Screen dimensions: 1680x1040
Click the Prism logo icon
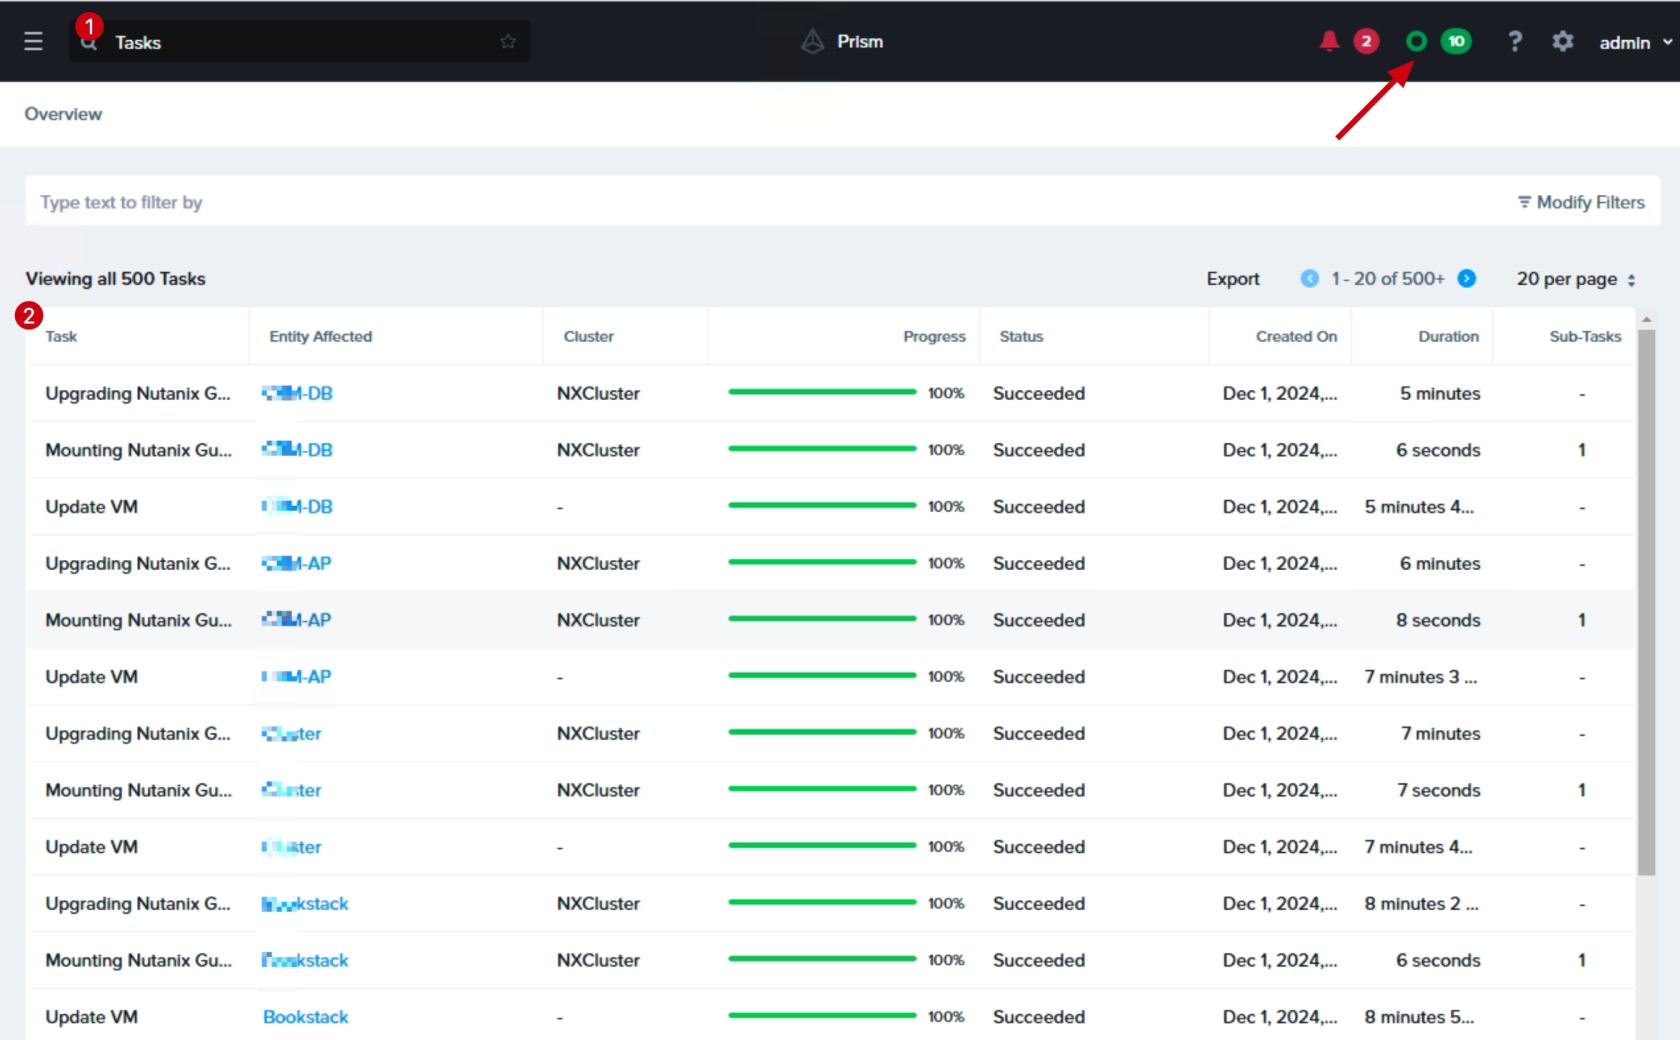813,42
